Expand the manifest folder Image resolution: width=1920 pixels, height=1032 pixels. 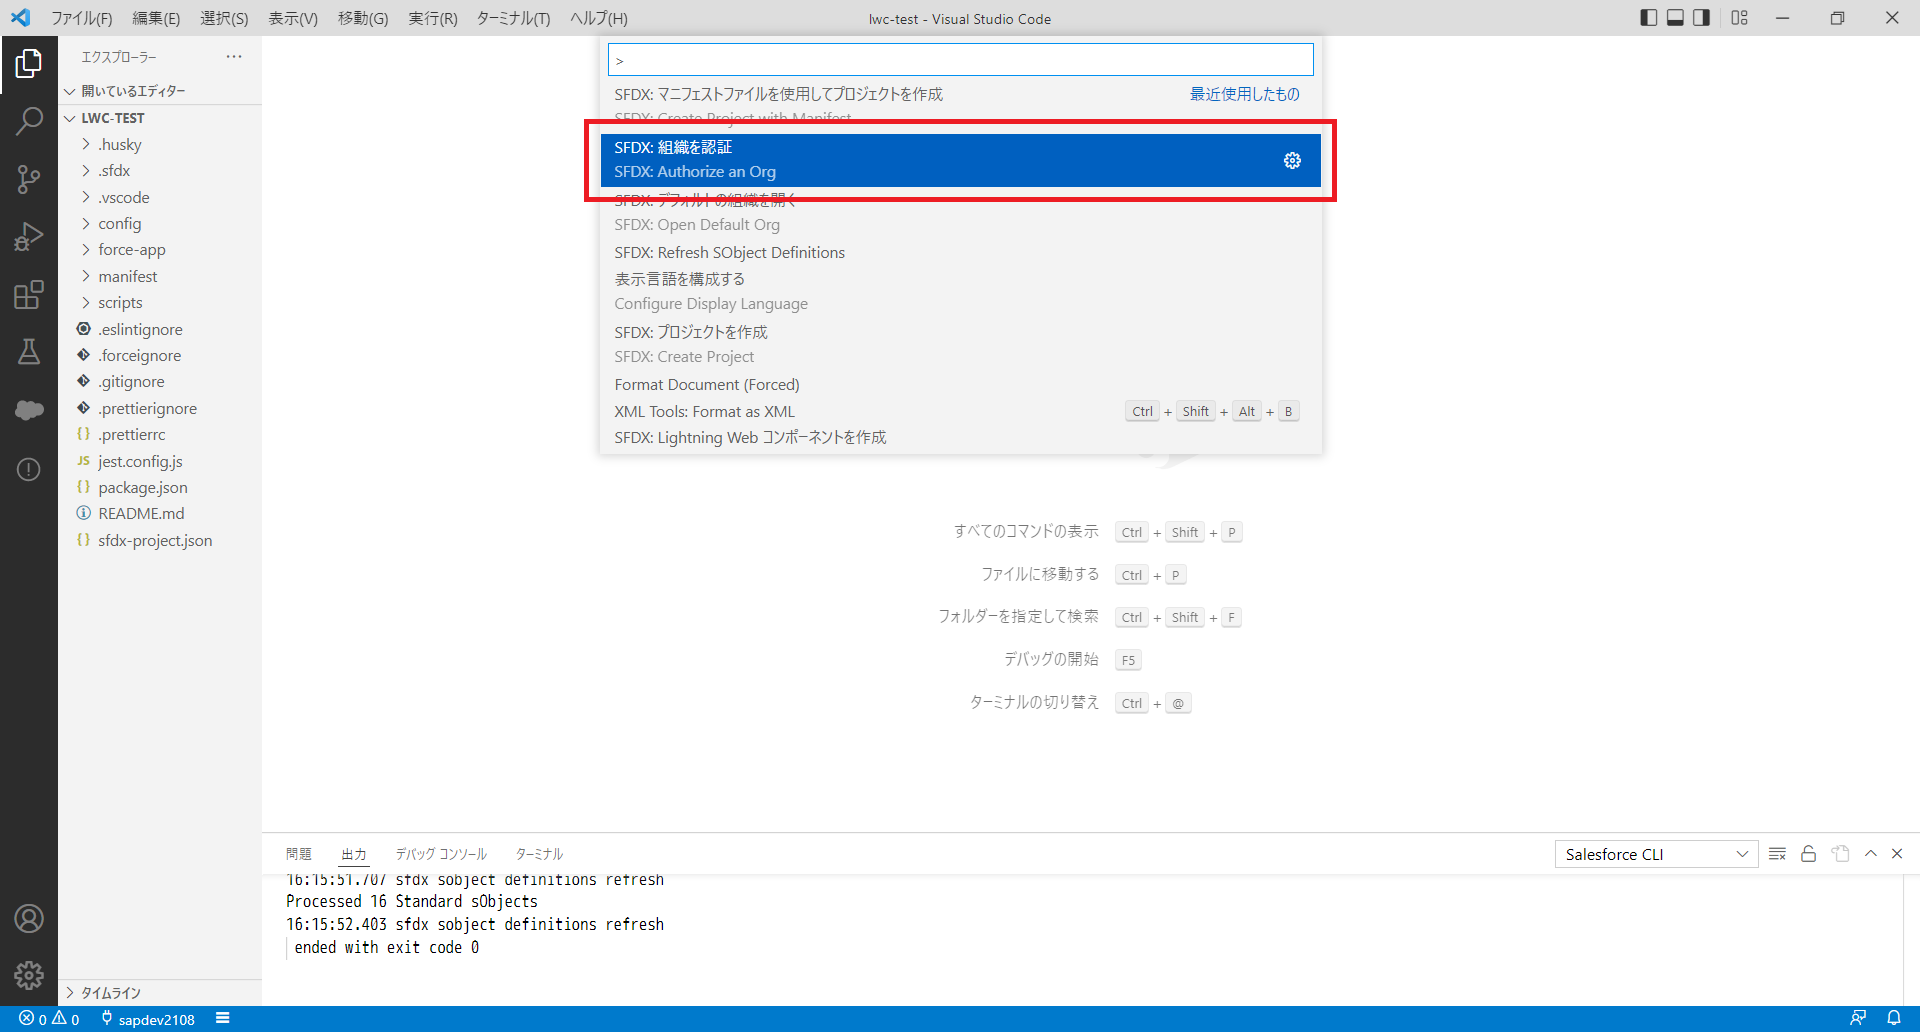160,277
